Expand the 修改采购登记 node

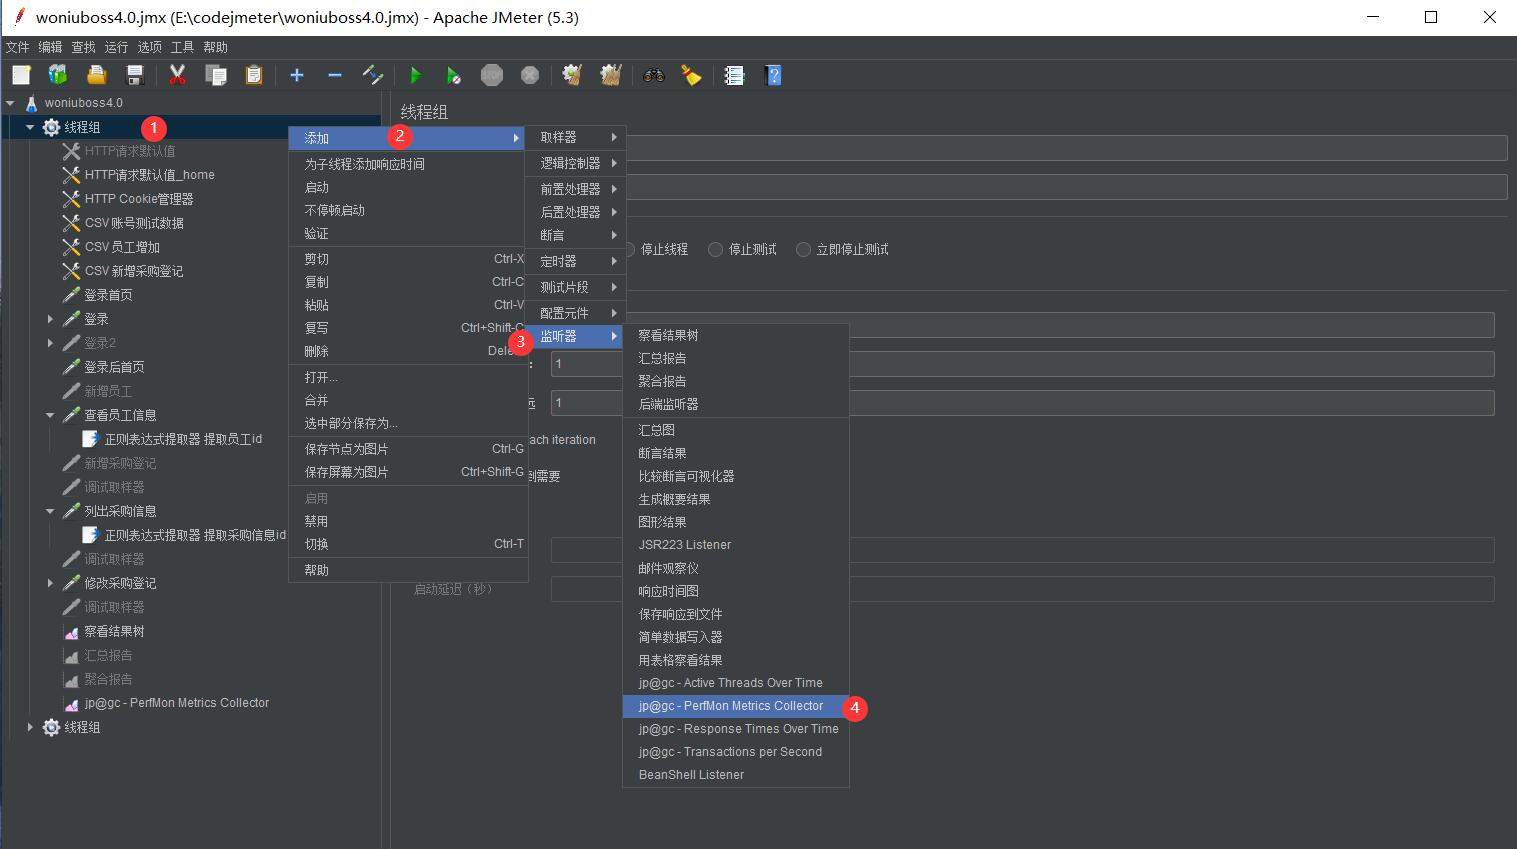50,583
